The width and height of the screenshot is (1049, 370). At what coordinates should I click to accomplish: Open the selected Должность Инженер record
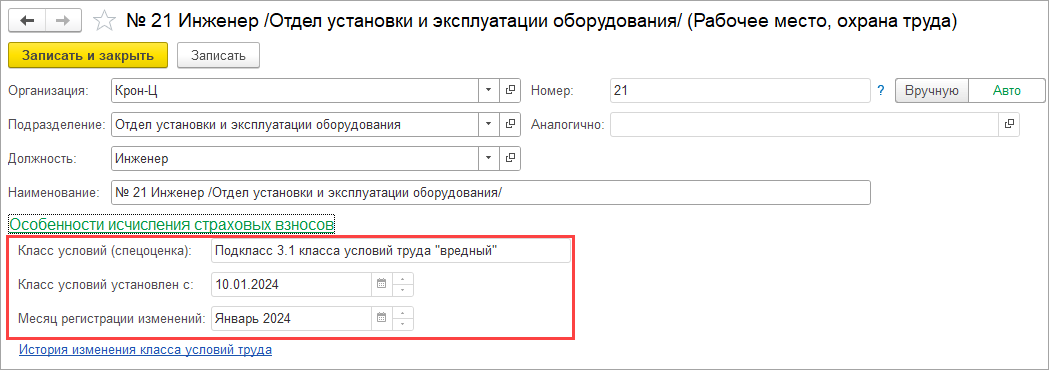tap(510, 159)
